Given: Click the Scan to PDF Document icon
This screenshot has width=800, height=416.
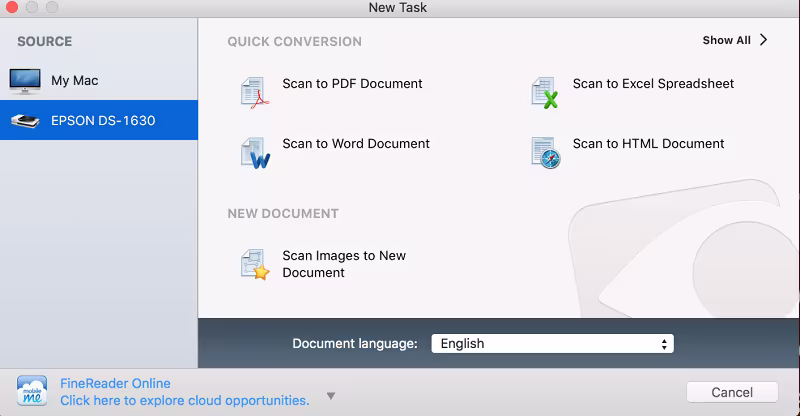Looking at the screenshot, I should click(255, 93).
